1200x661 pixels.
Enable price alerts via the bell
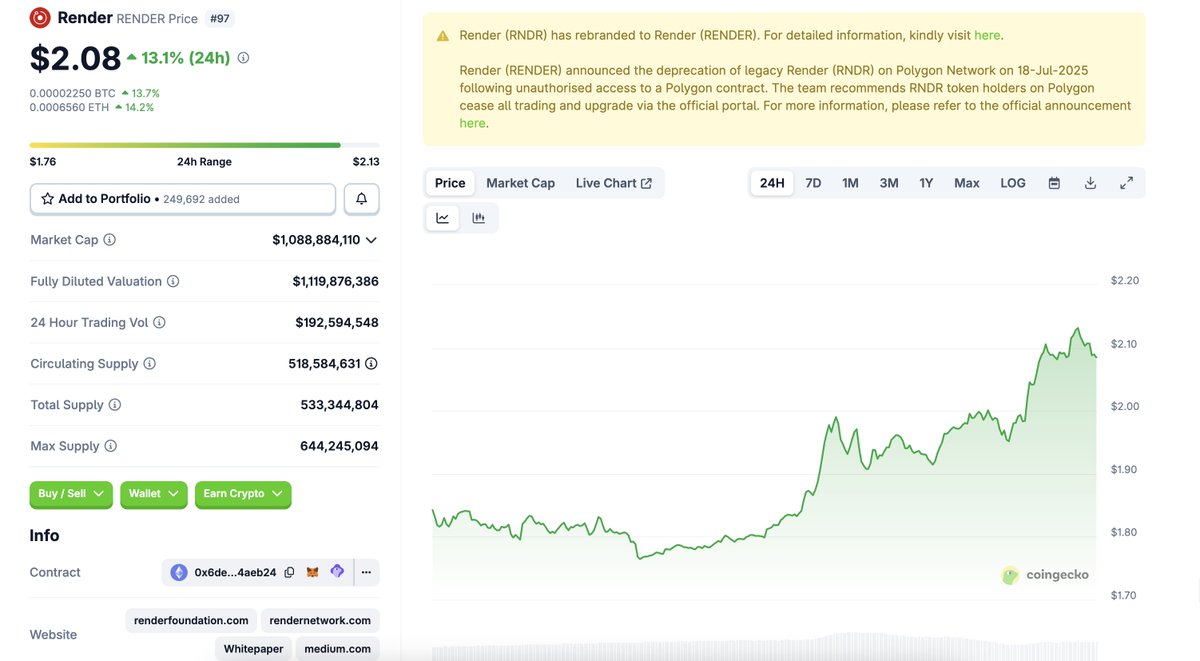tap(360, 198)
